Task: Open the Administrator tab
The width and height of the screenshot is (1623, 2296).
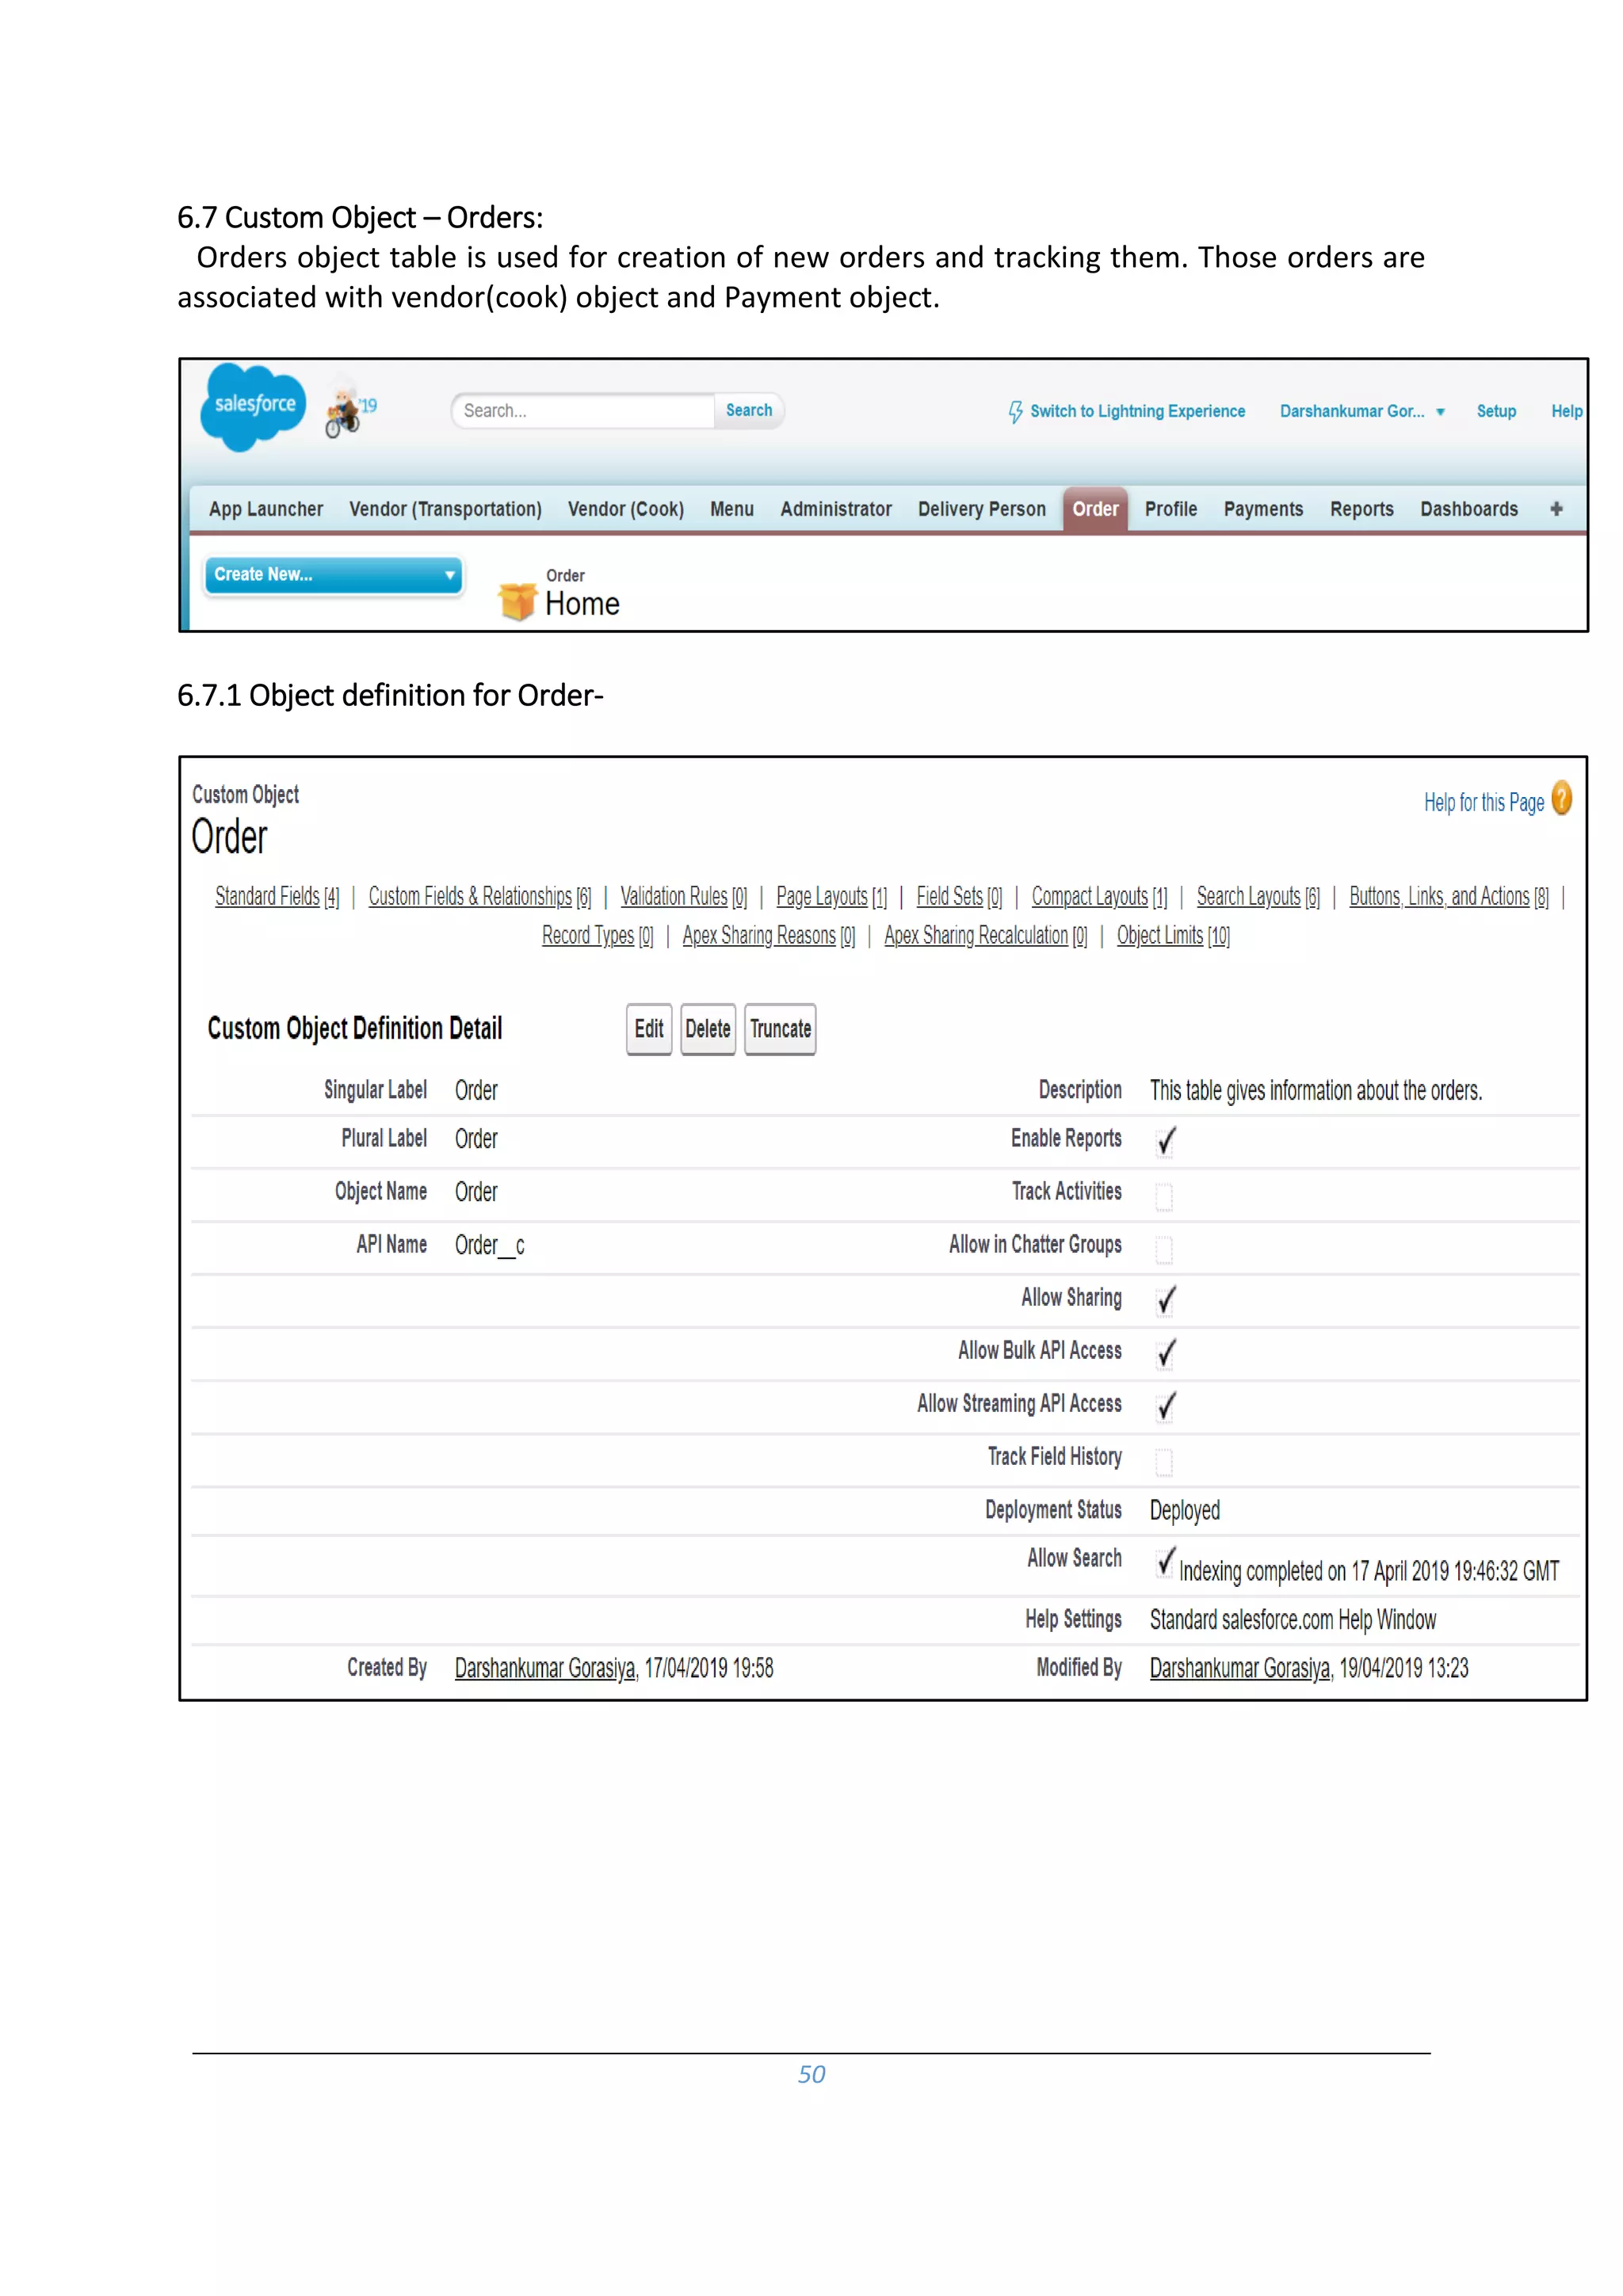Action: 836,509
